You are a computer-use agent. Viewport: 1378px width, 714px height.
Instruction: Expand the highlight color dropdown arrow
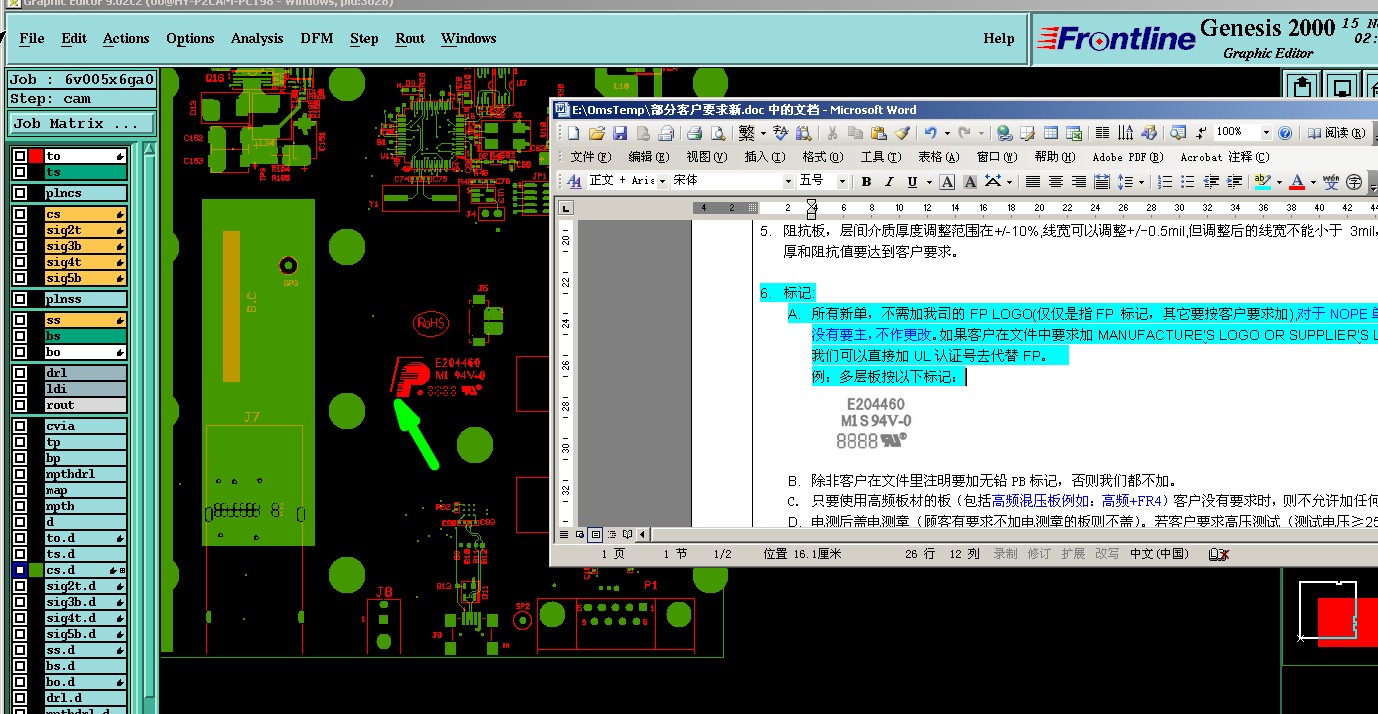1279,182
